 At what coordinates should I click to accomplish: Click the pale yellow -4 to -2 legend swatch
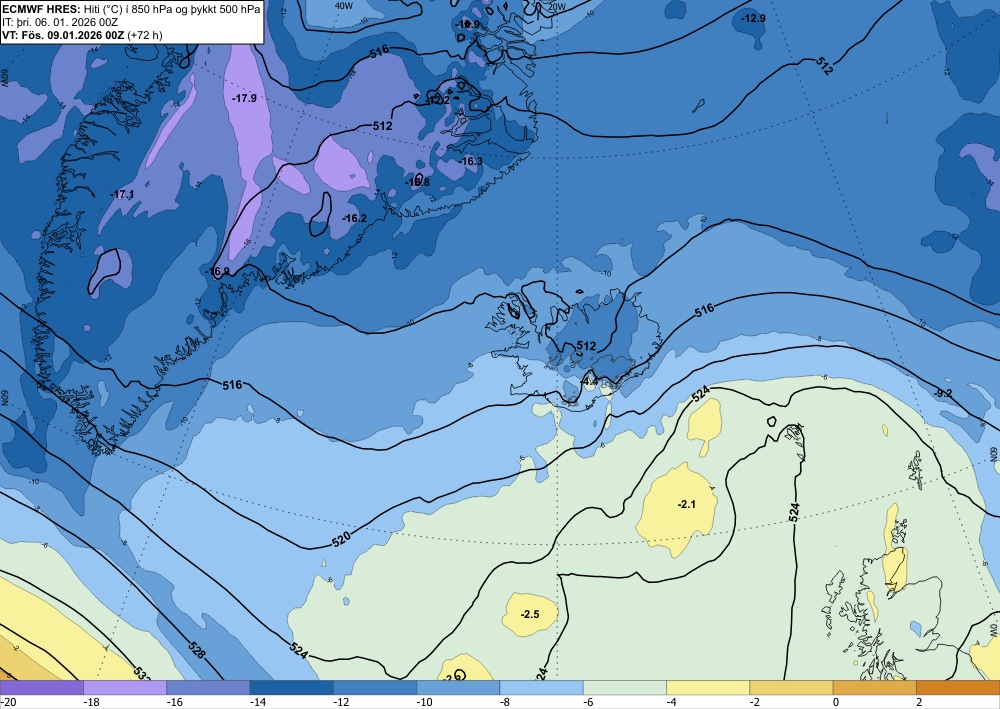708,687
